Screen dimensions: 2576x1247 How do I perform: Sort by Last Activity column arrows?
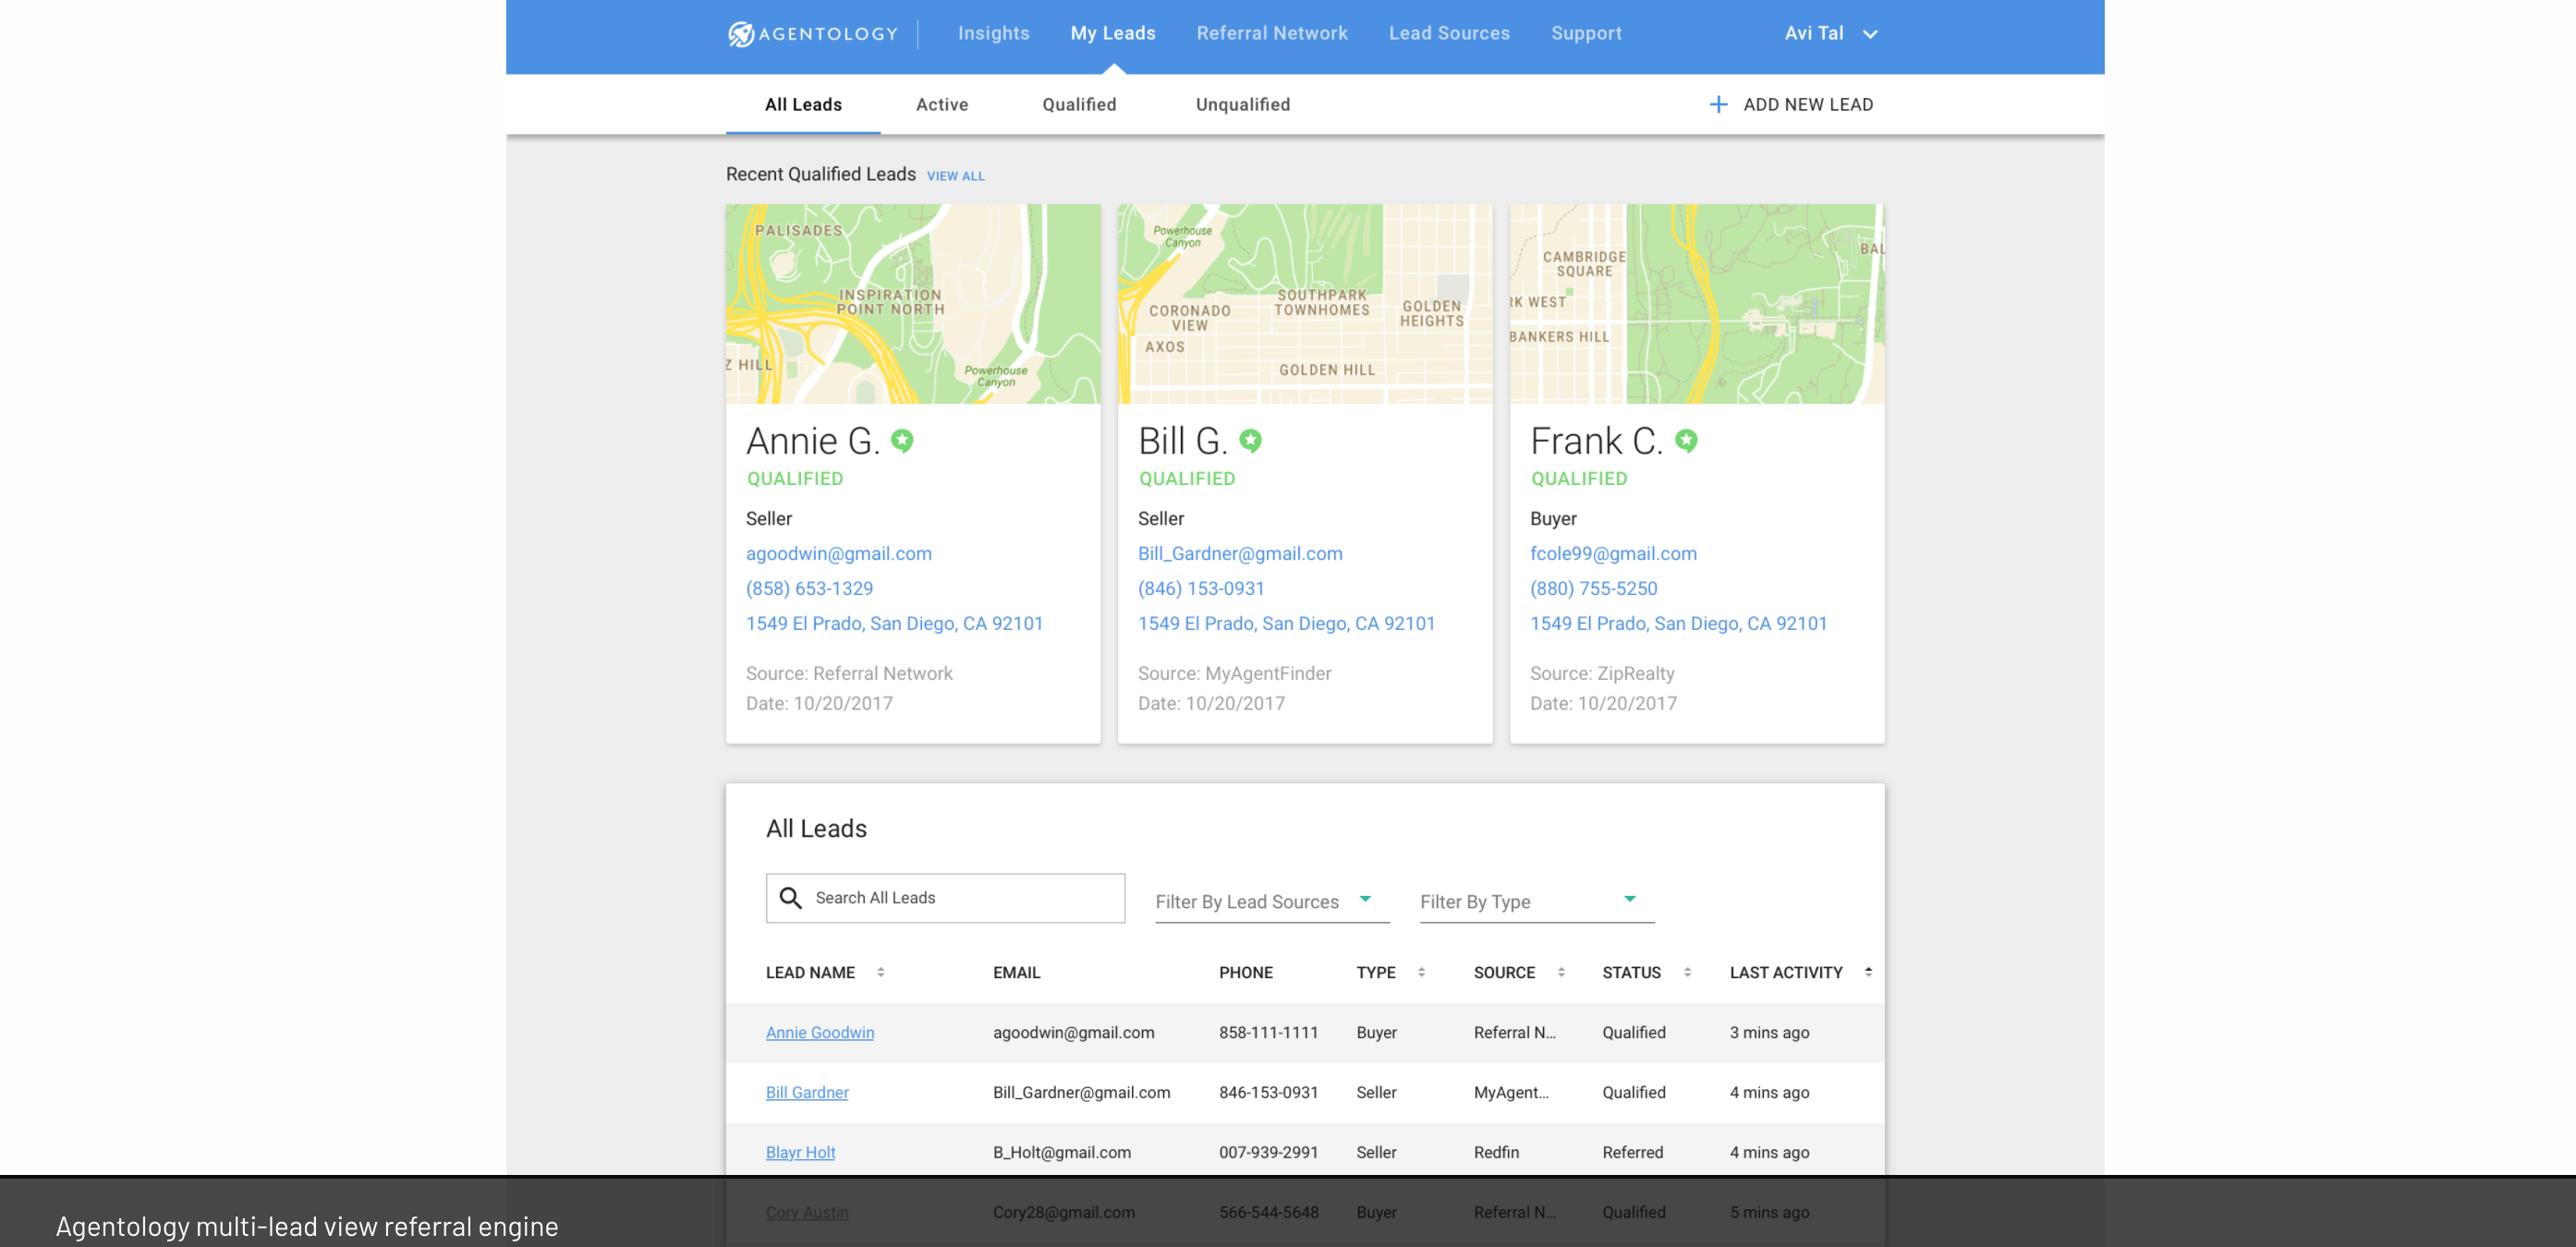[1867, 972]
